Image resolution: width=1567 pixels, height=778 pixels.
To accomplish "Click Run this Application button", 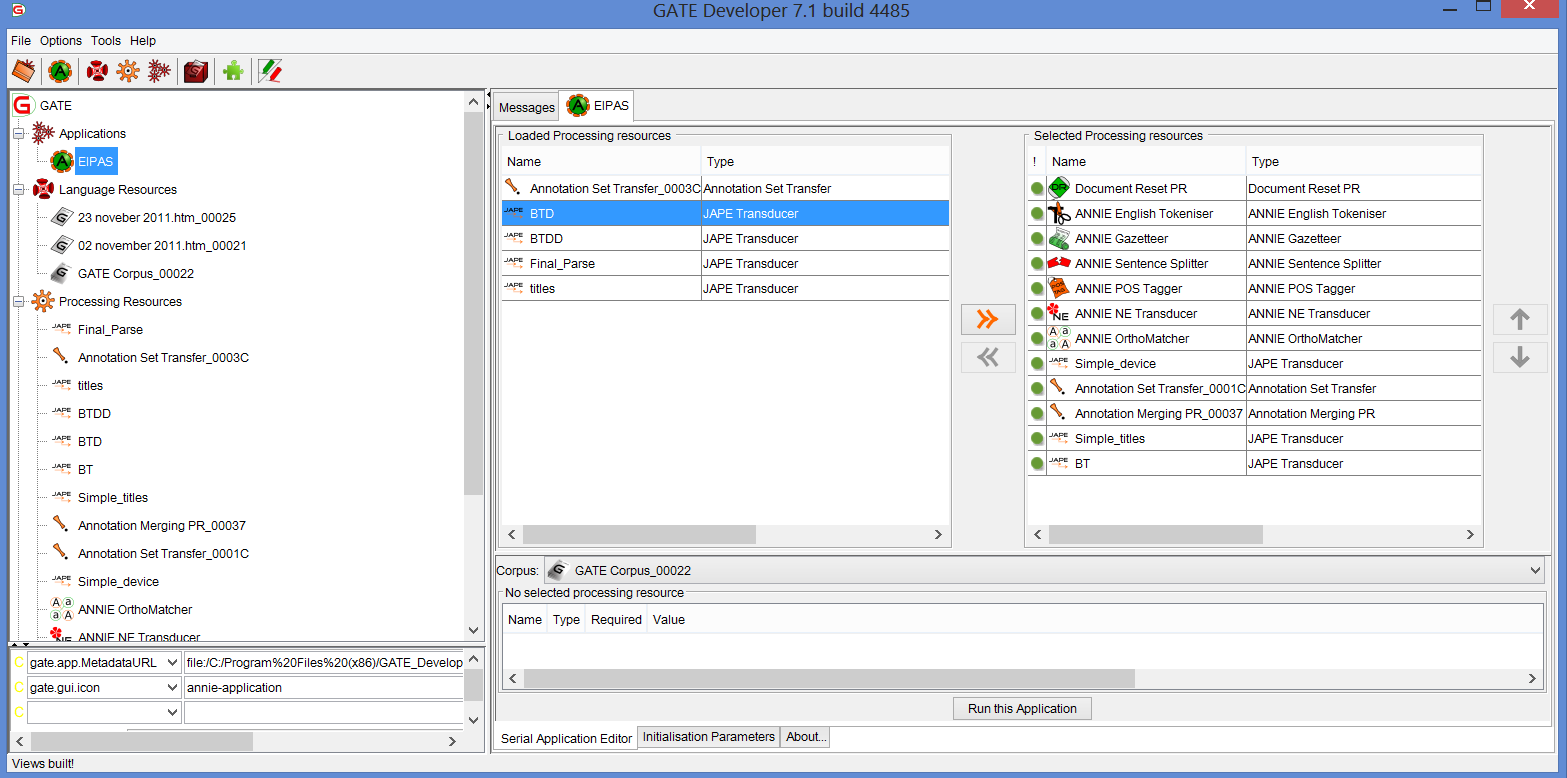I will tap(1022, 708).
